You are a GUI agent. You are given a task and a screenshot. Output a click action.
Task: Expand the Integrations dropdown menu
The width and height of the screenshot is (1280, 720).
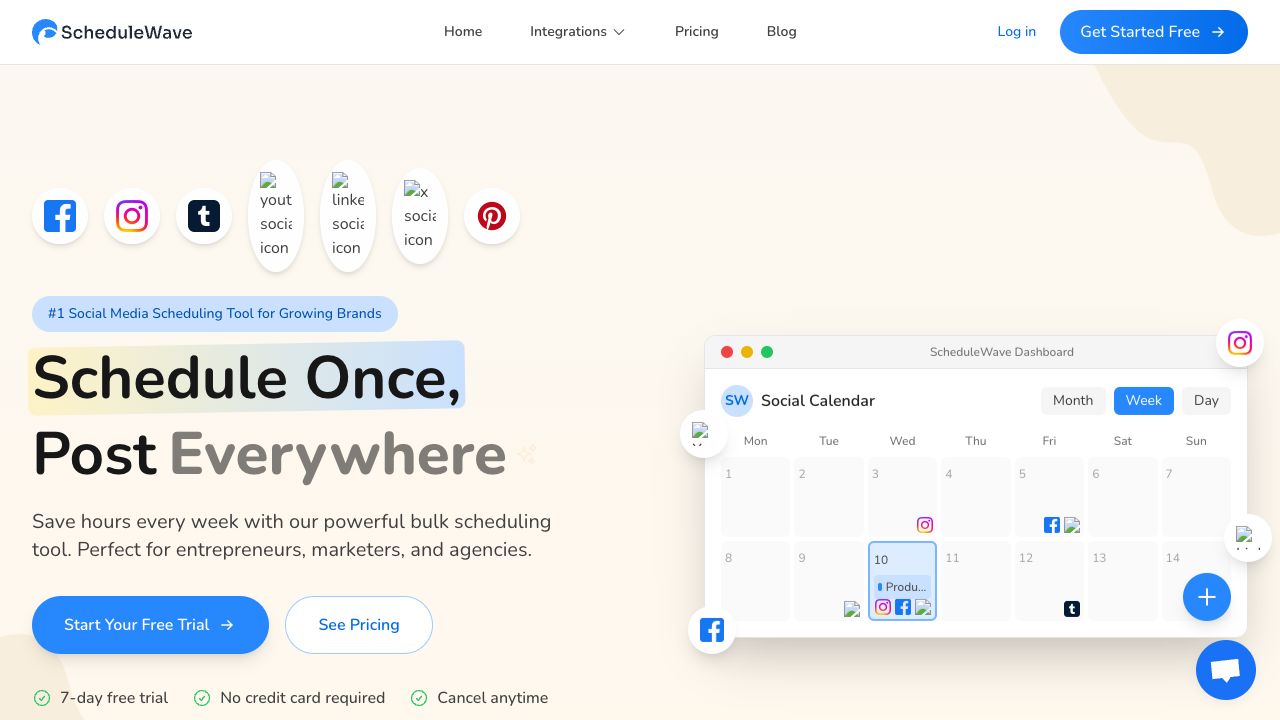[x=577, y=32]
